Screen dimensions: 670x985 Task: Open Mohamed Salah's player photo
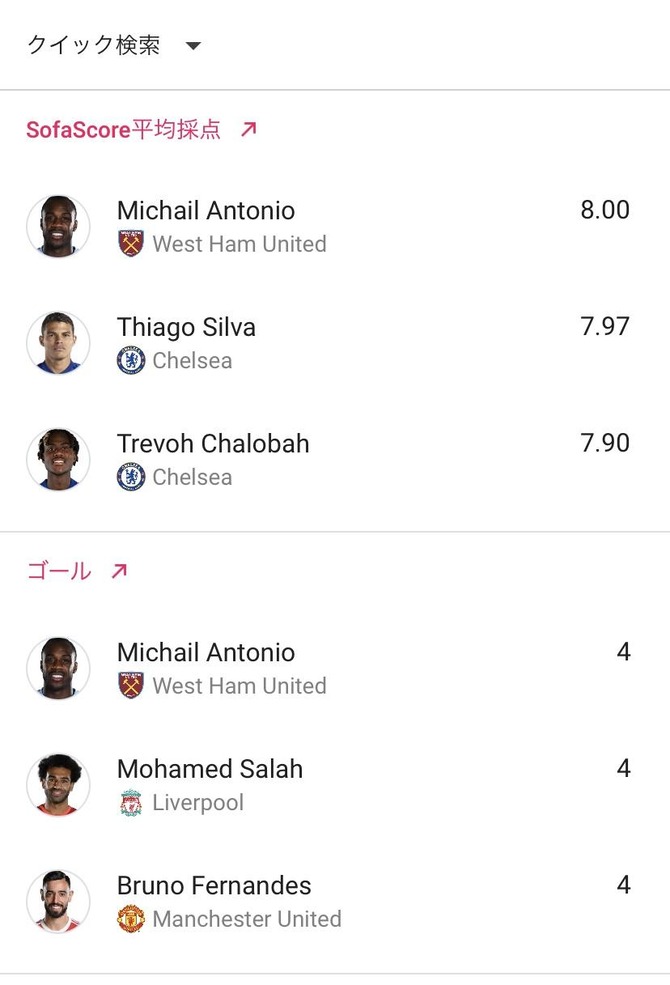(58, 785)
